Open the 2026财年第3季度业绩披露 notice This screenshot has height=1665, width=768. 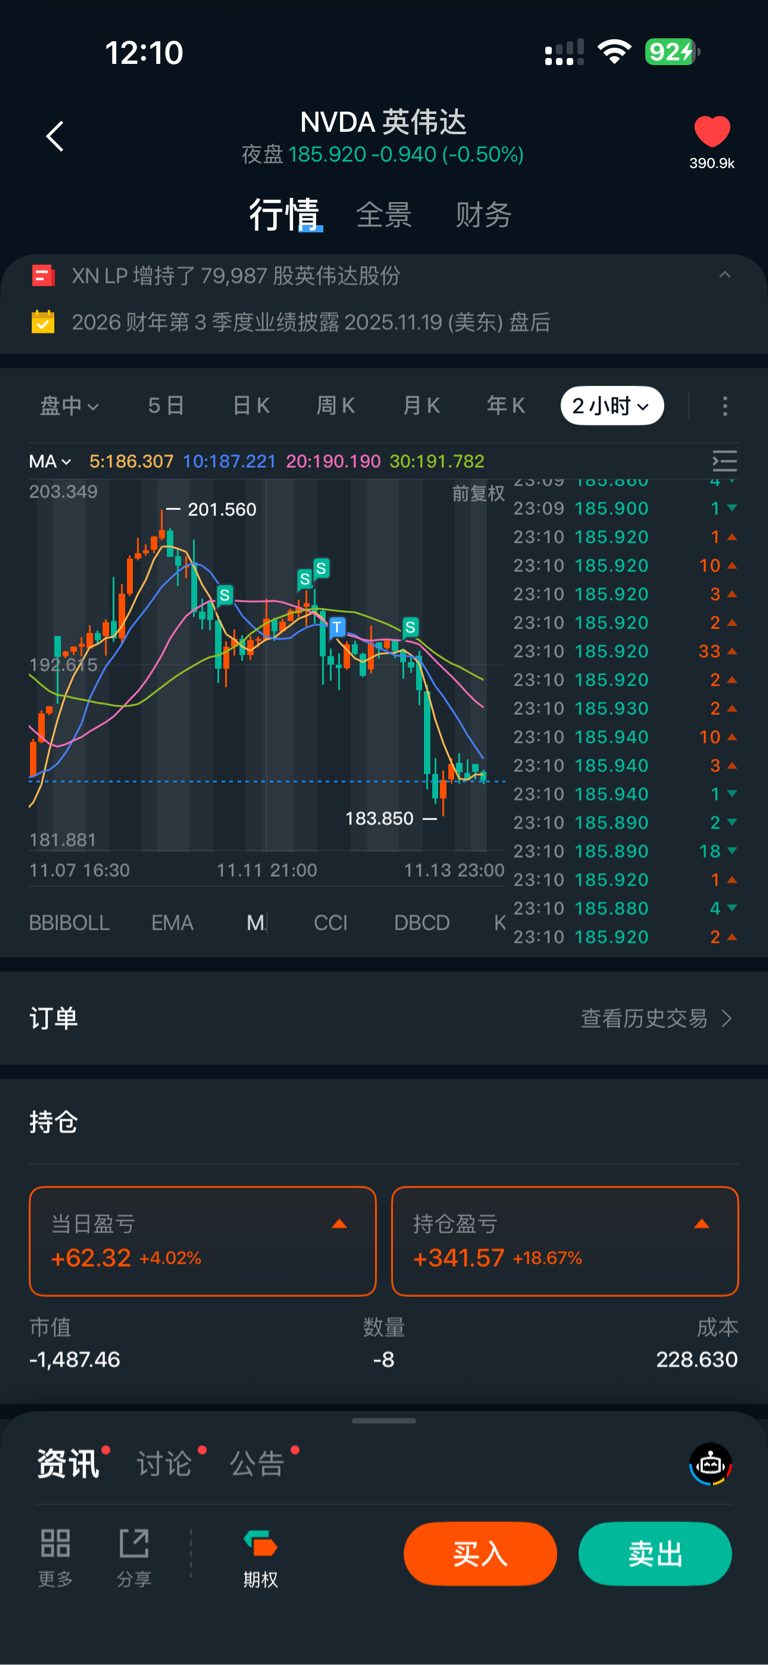pyautogui.click(x=311, y=323)
